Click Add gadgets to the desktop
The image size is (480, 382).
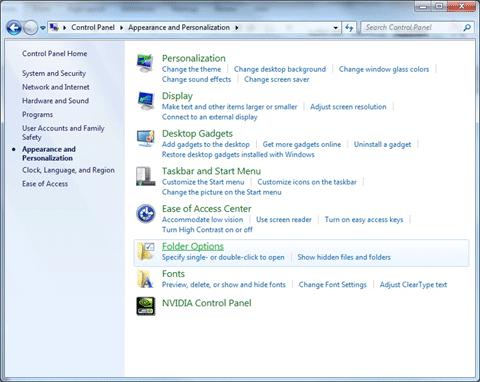click(206, 145)
